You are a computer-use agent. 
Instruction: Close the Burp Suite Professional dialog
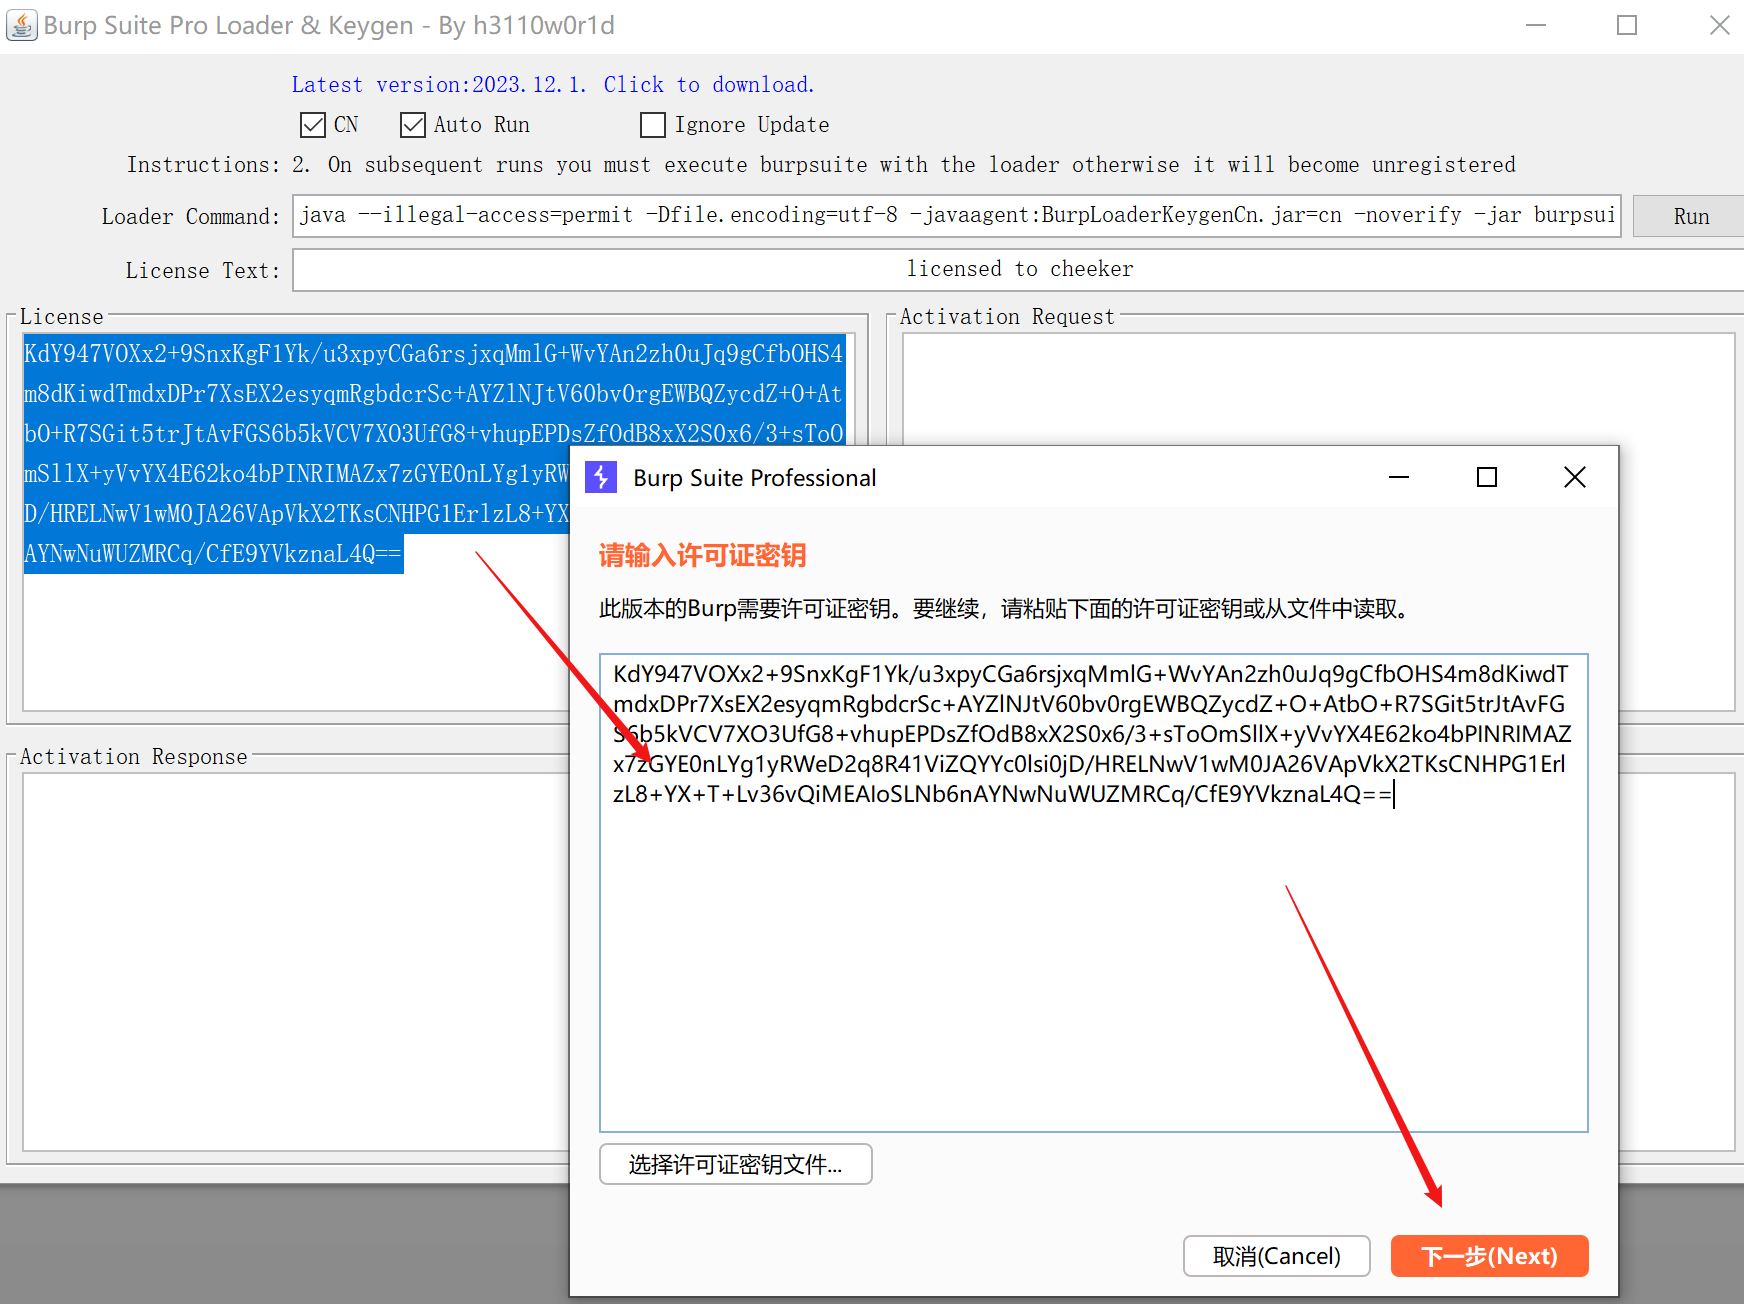click(x=1575, y=477)
